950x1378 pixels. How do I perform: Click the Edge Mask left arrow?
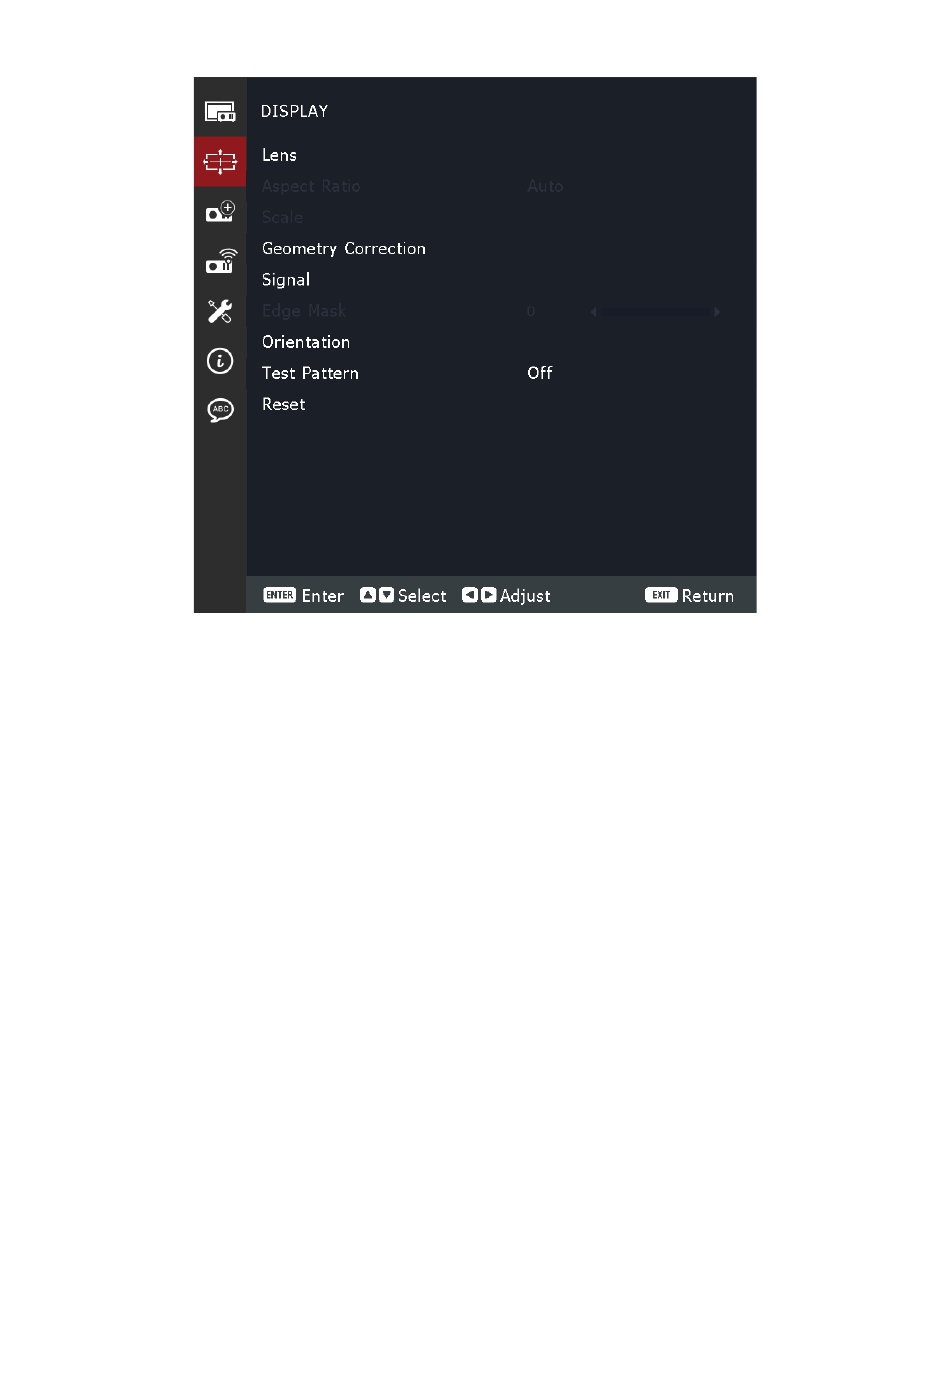point(593,312)
